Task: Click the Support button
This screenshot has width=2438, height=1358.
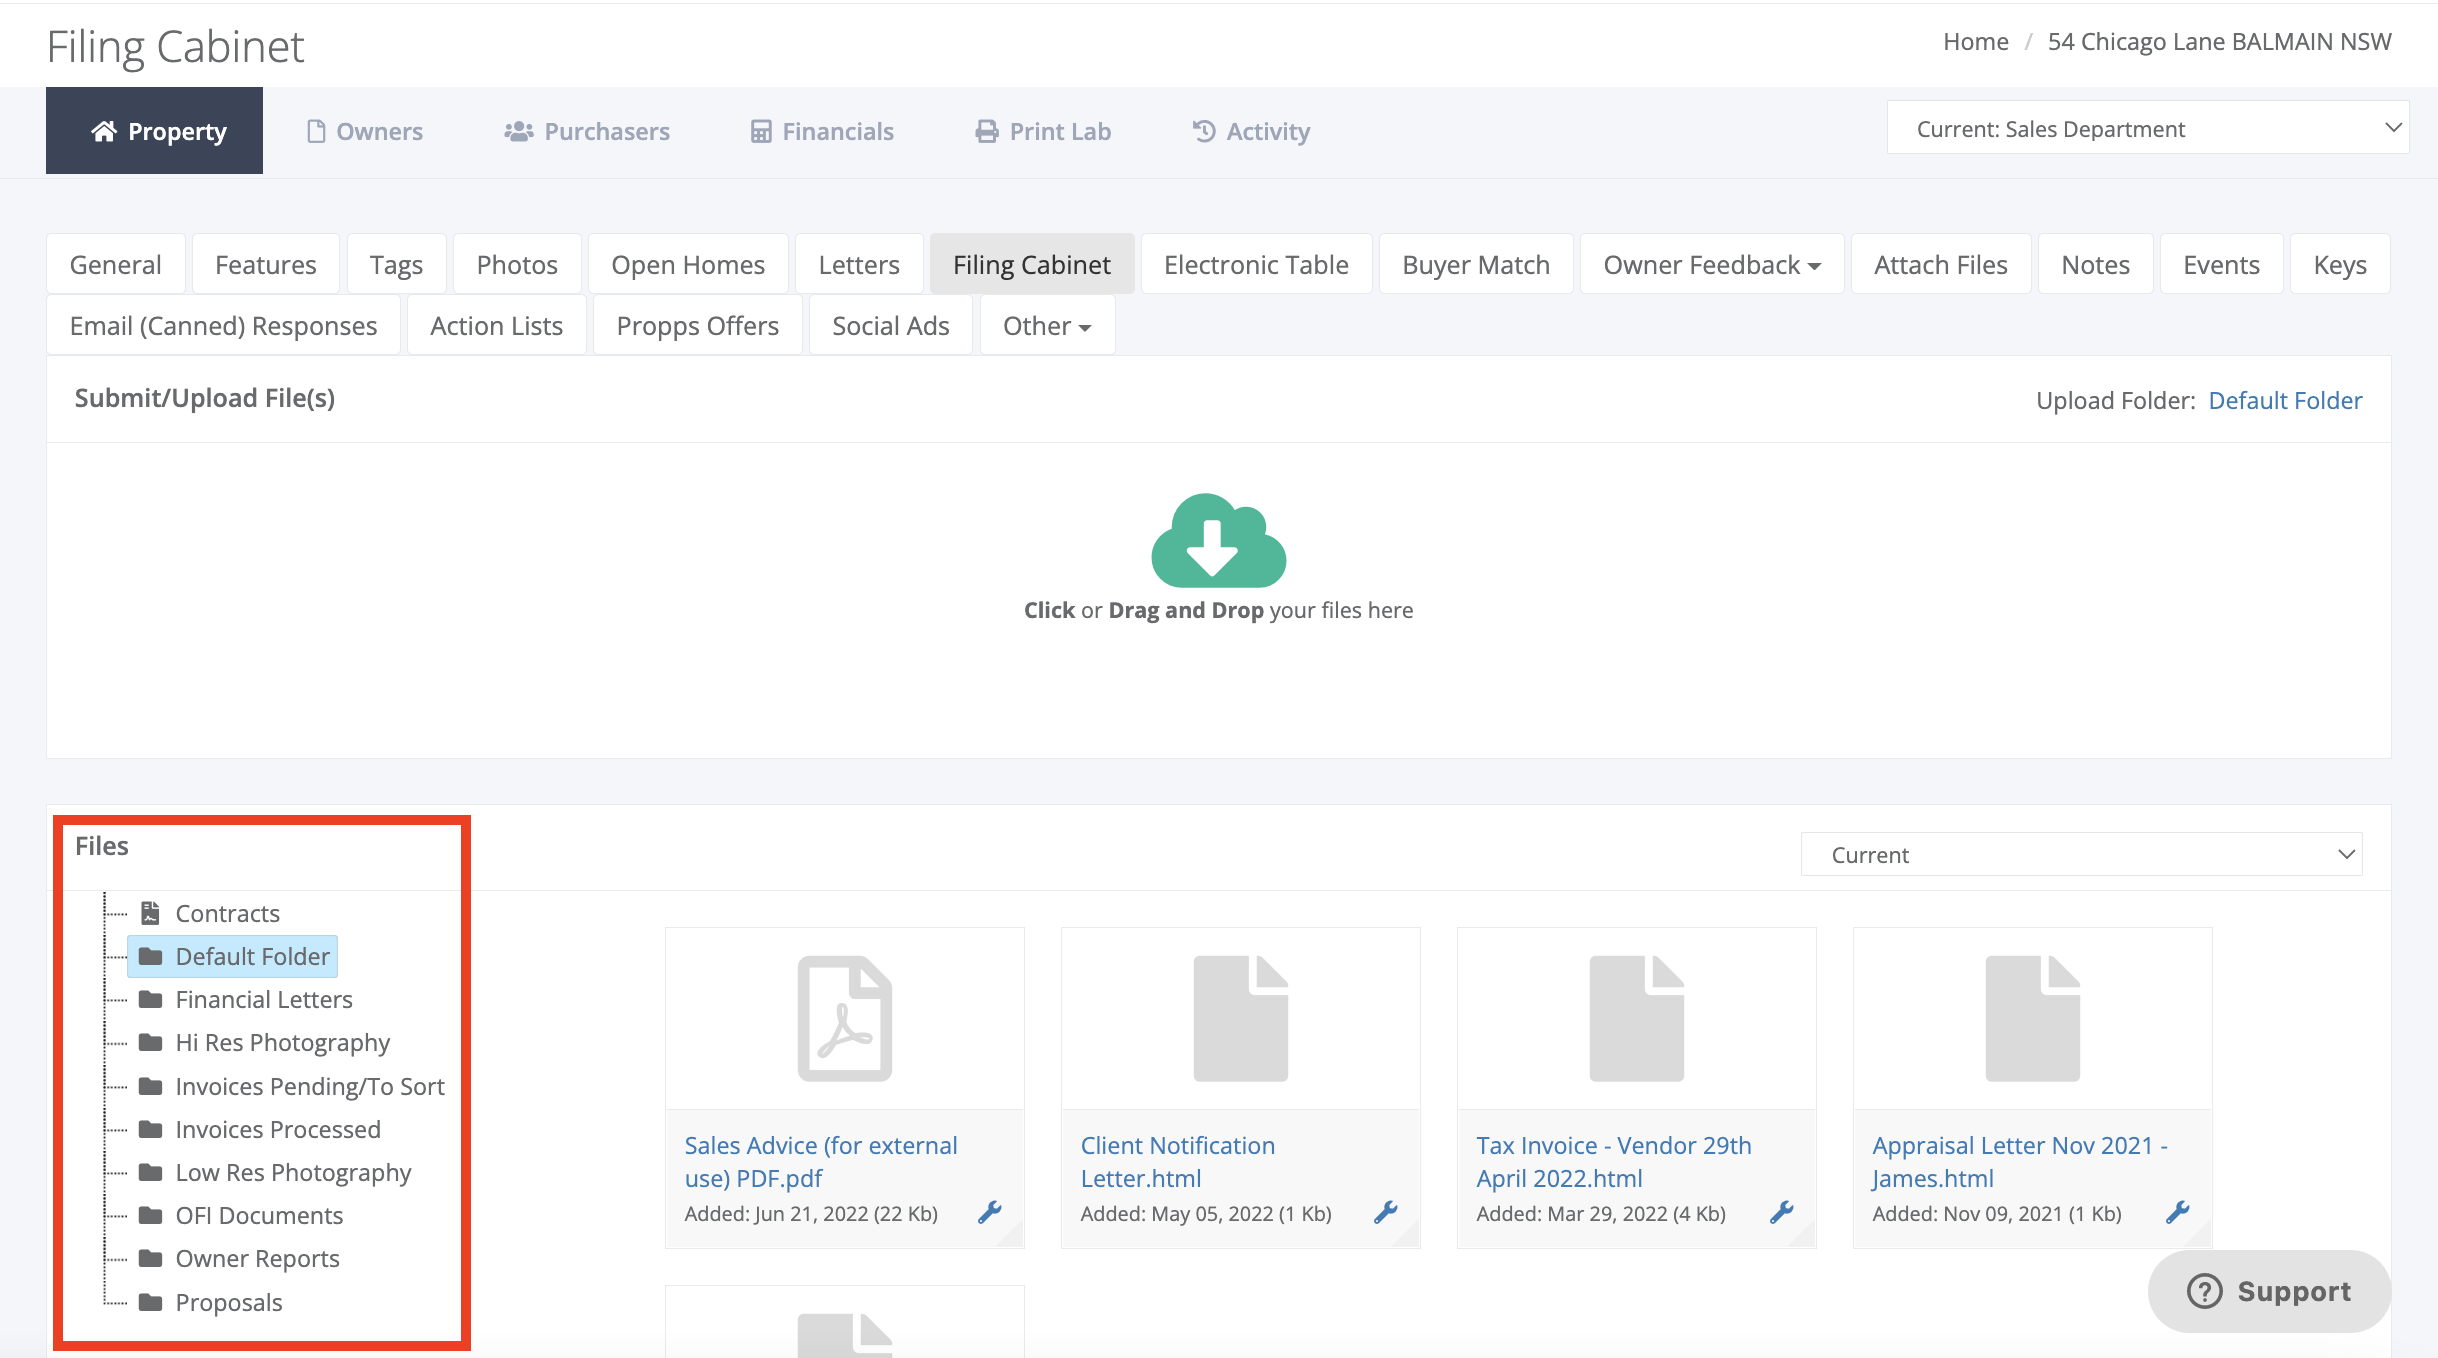Action: [2269, 1291]
